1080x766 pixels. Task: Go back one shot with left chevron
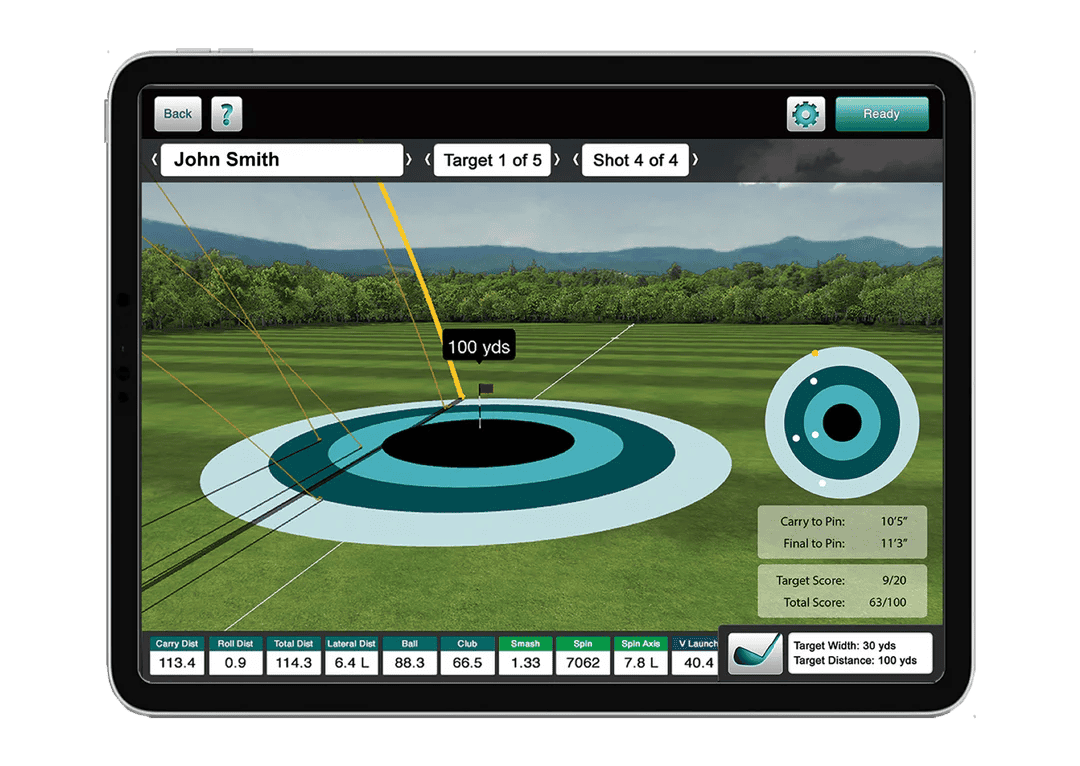pos(576,160)
